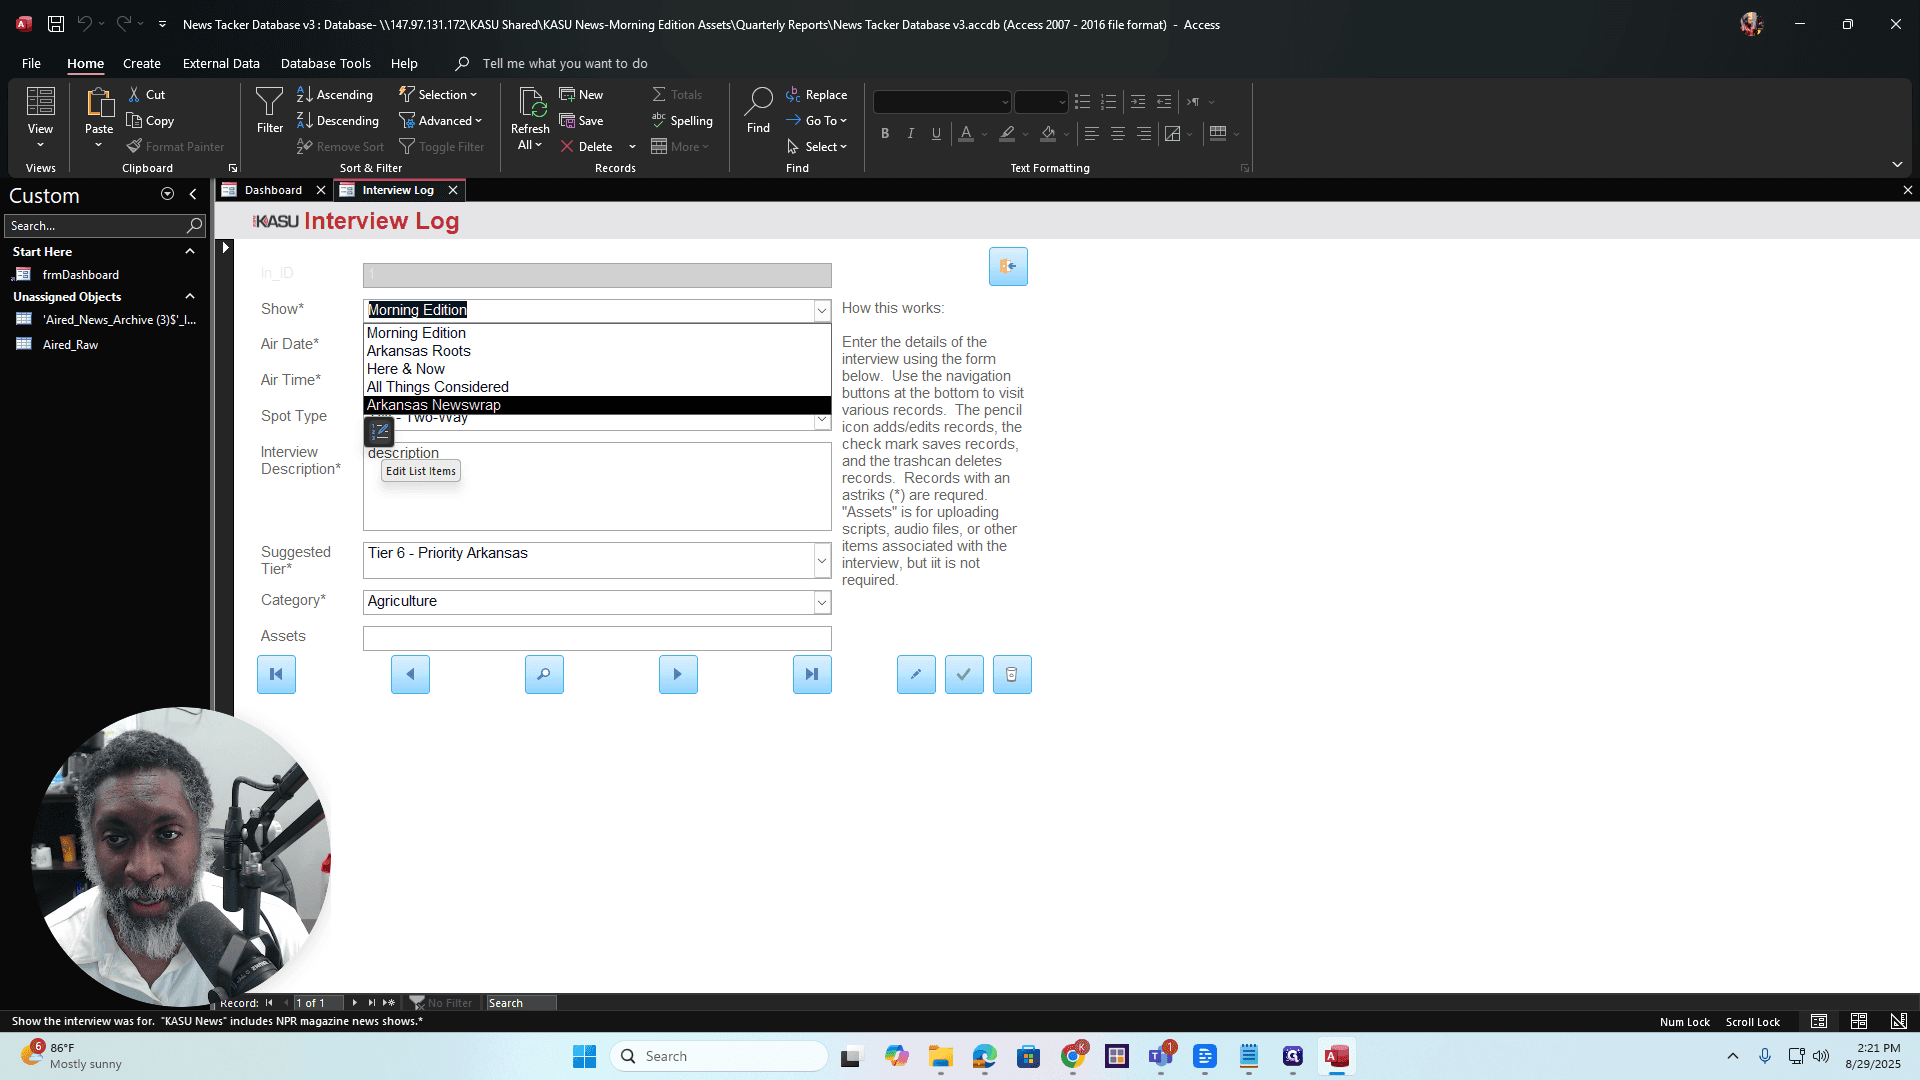Open Microsoft Access icon in taskbar

pyautogui.click(x=1337, y=1056)
